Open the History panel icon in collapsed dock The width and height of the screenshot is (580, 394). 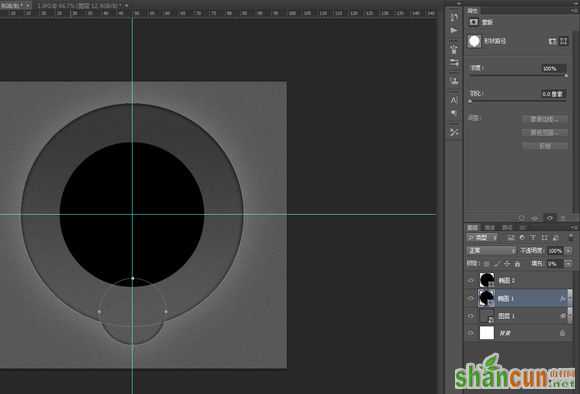[454, 17]
